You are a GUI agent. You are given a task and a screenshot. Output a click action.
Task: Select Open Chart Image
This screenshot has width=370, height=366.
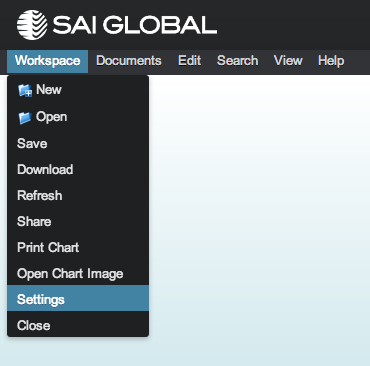point(78,274)
